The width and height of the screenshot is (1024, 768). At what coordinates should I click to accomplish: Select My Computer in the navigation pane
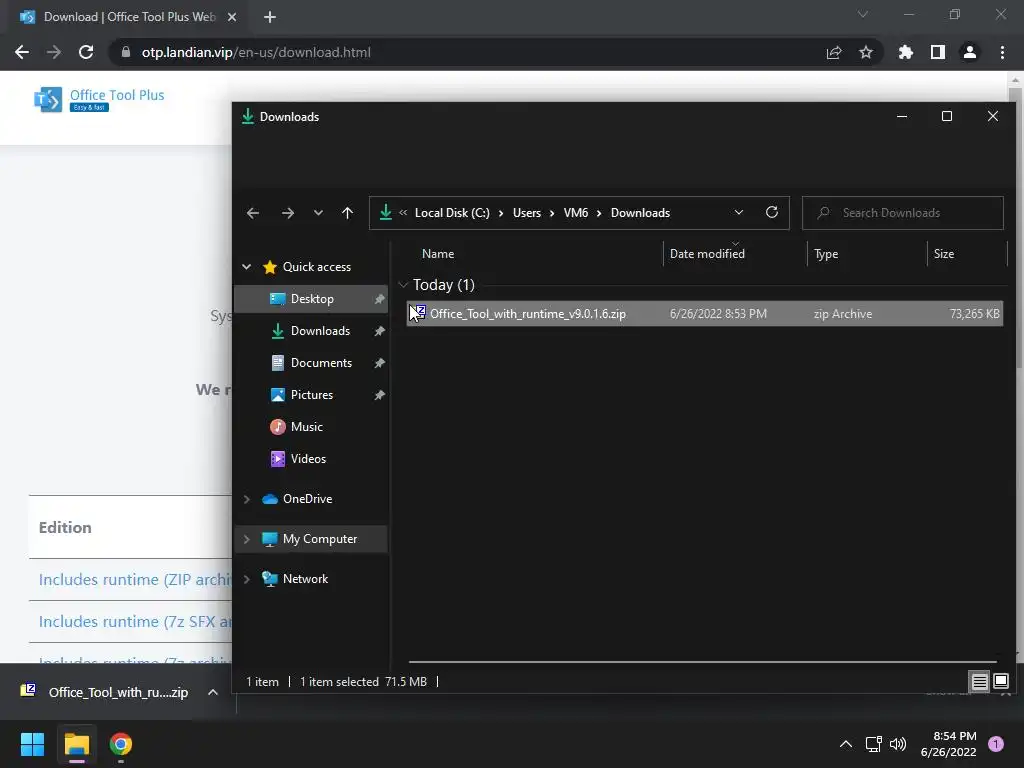(319, 539)
